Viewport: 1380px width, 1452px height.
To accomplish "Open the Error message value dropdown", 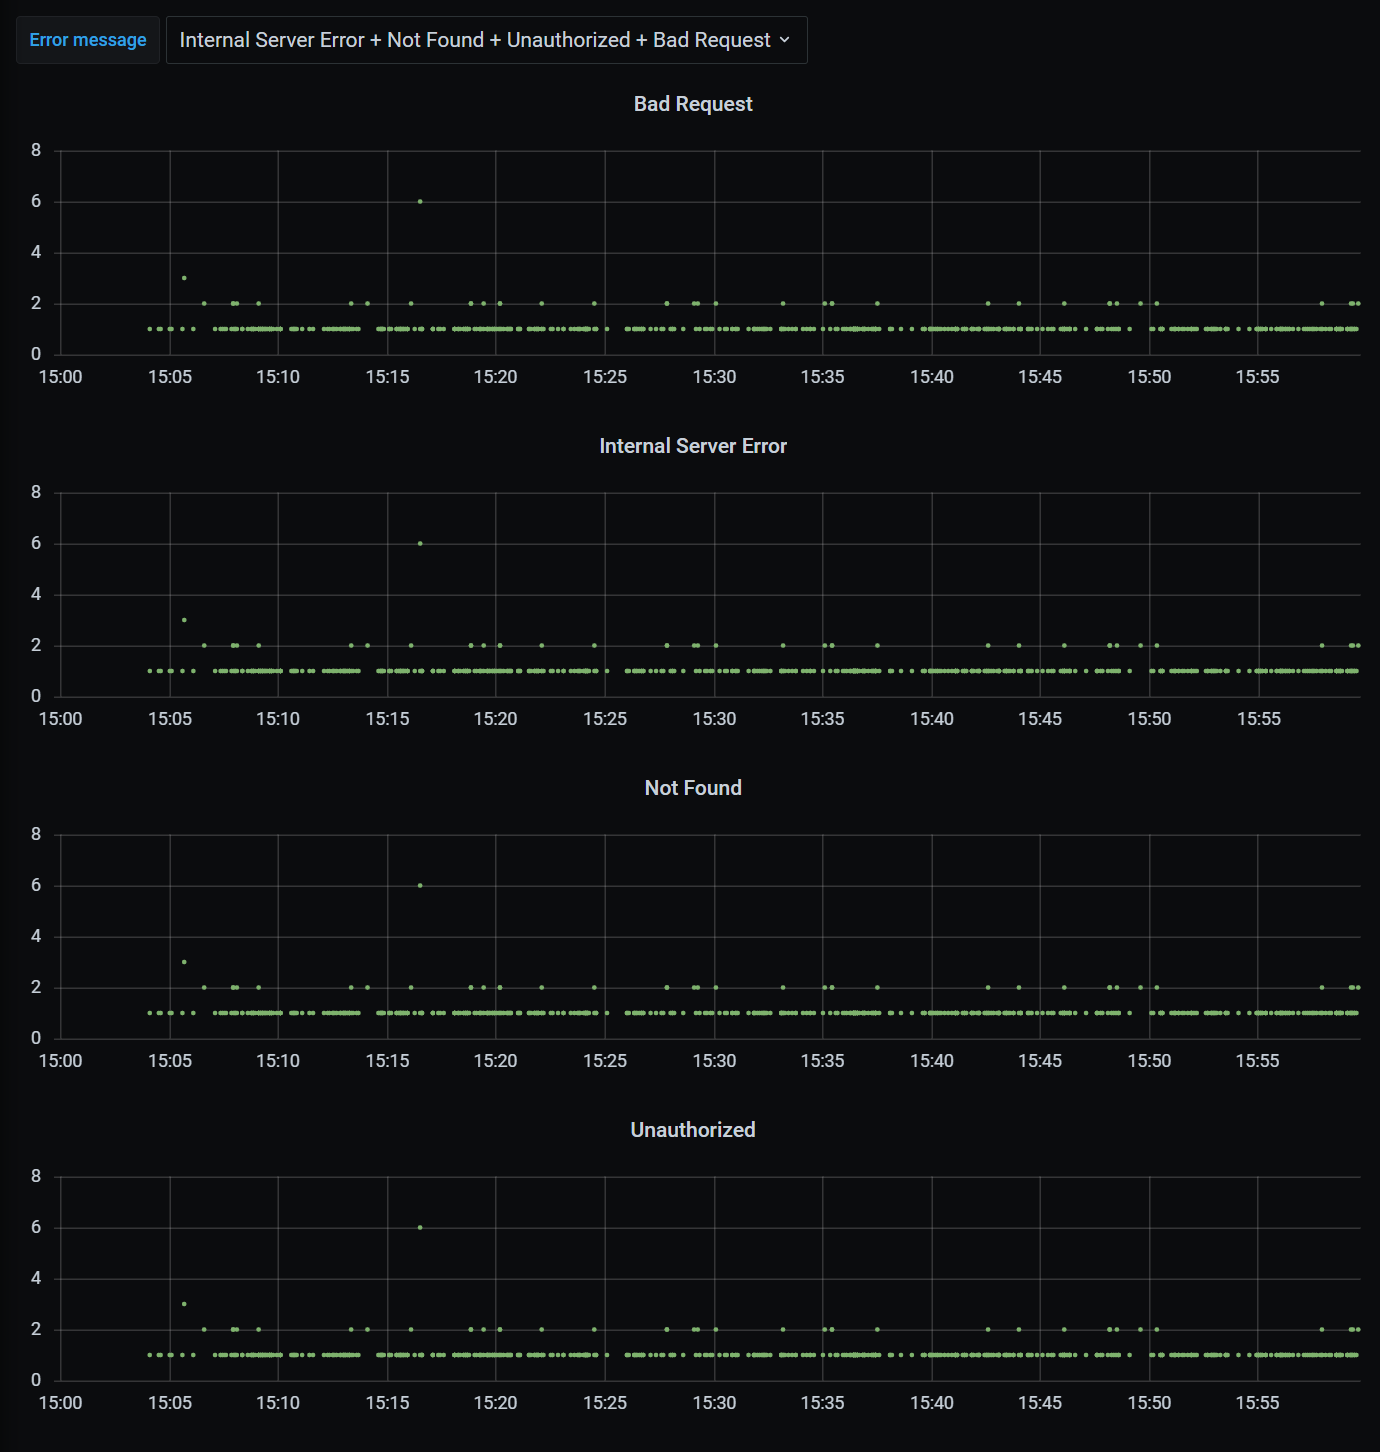I will tap(486, 40).
